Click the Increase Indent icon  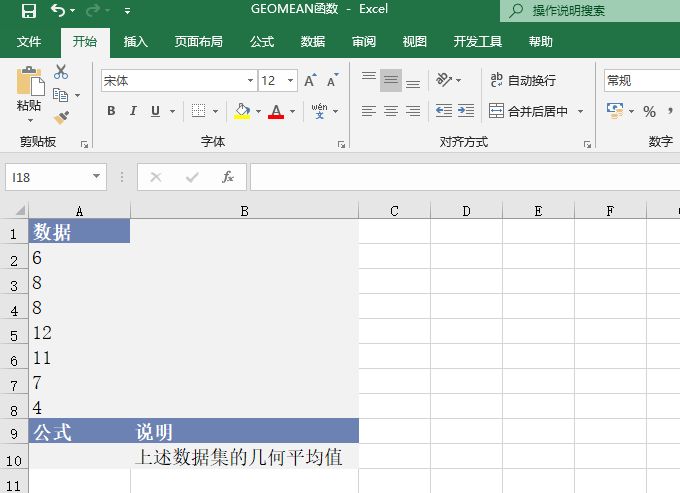pos(466,111)
